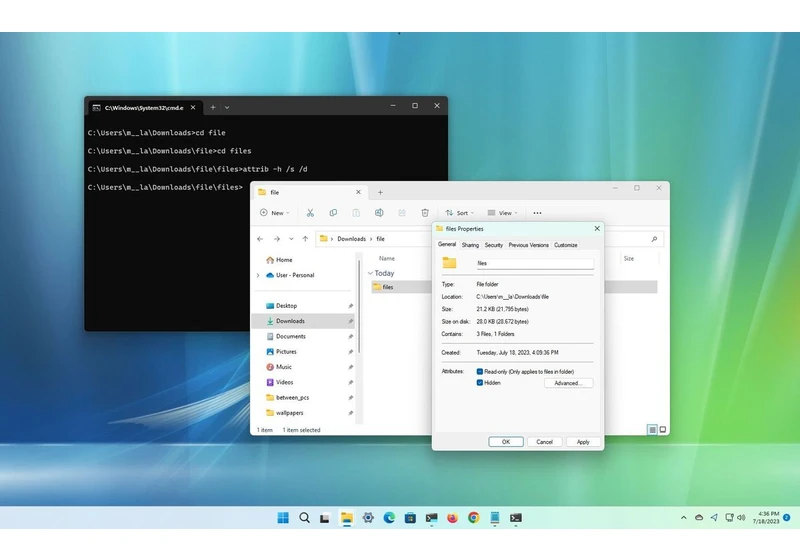
Task: Open recent locations chevron beside forward arrow
Action: point(291,239)
